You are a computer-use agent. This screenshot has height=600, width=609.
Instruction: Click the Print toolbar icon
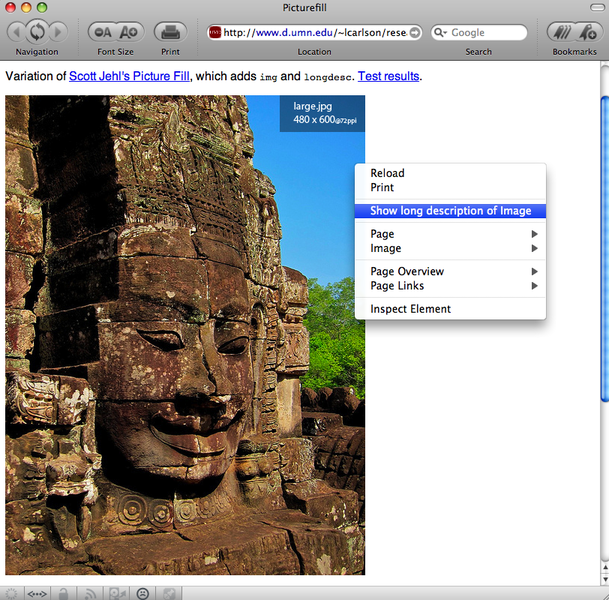(171, 32)
